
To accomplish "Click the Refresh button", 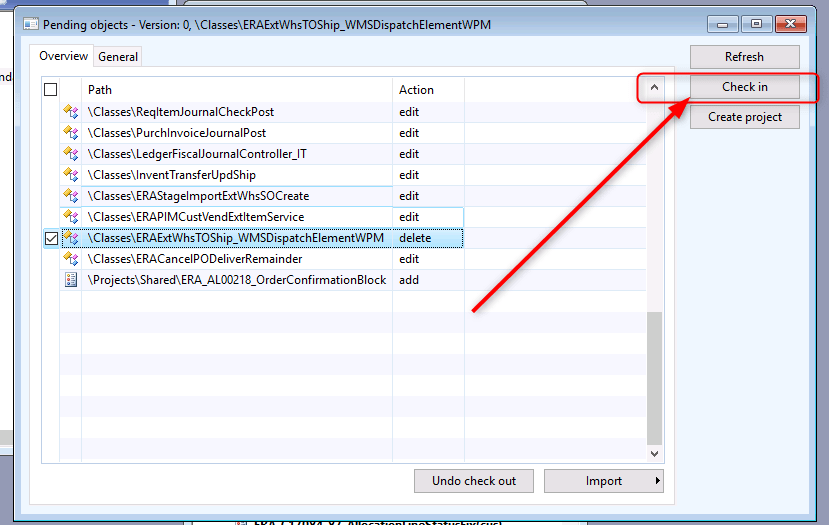I will pos(744,57).
